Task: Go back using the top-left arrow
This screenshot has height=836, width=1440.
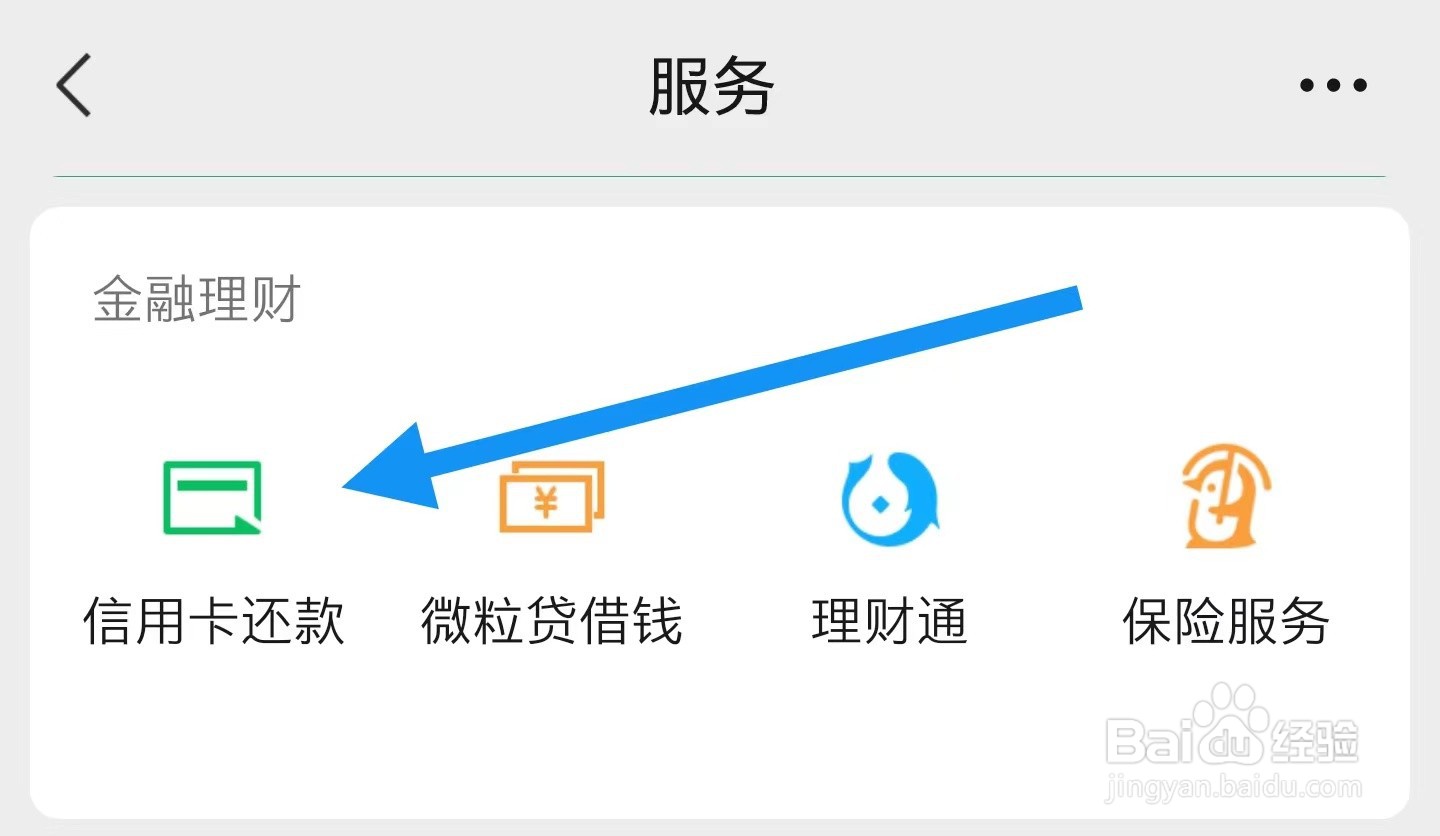Action: [x=74, y=85]
